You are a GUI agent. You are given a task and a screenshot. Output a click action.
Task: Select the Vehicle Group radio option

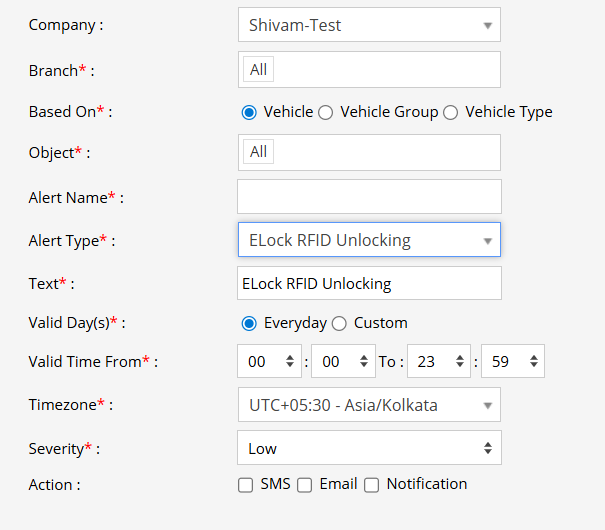(325, 112)
